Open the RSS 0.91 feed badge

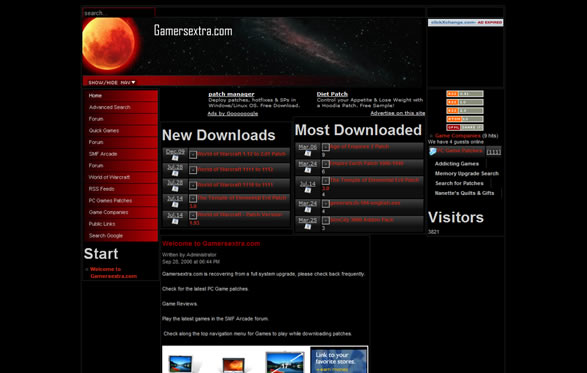pos(465,94)
